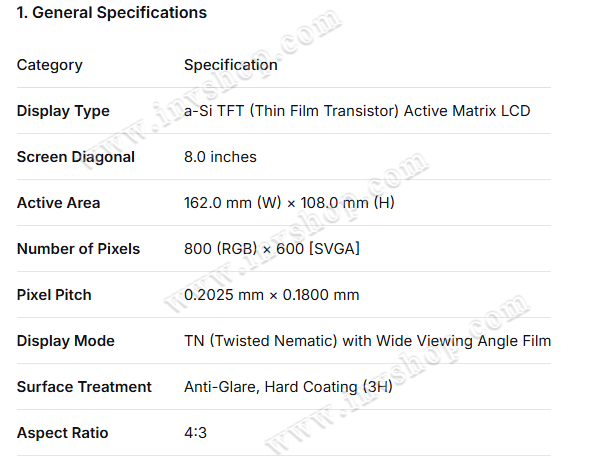Select the Pixel Pitch row label
Screen dimensions: 606x467
pyautogui.click(x=54, y=295)
